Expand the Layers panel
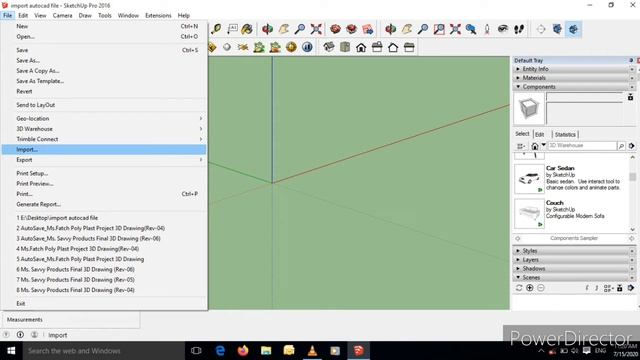The height and width of the screenshot is (360, 640). (573, 260)
